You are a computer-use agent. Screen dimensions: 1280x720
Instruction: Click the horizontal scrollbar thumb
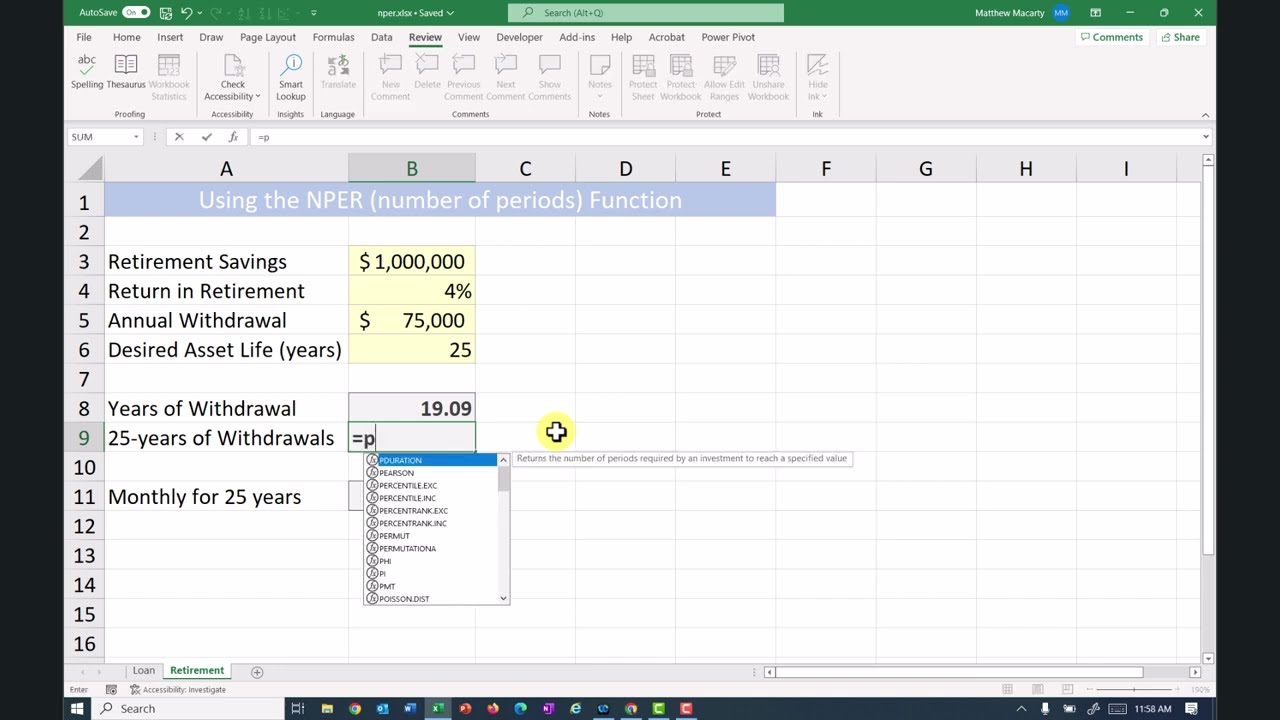point(960,672)
